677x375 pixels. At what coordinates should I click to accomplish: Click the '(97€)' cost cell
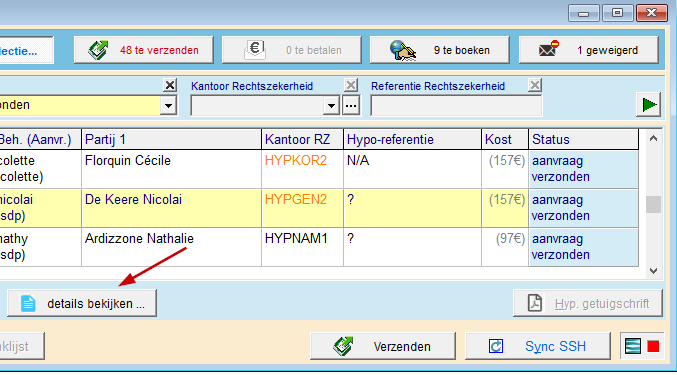pyautogui.click(x=505, y=247)
